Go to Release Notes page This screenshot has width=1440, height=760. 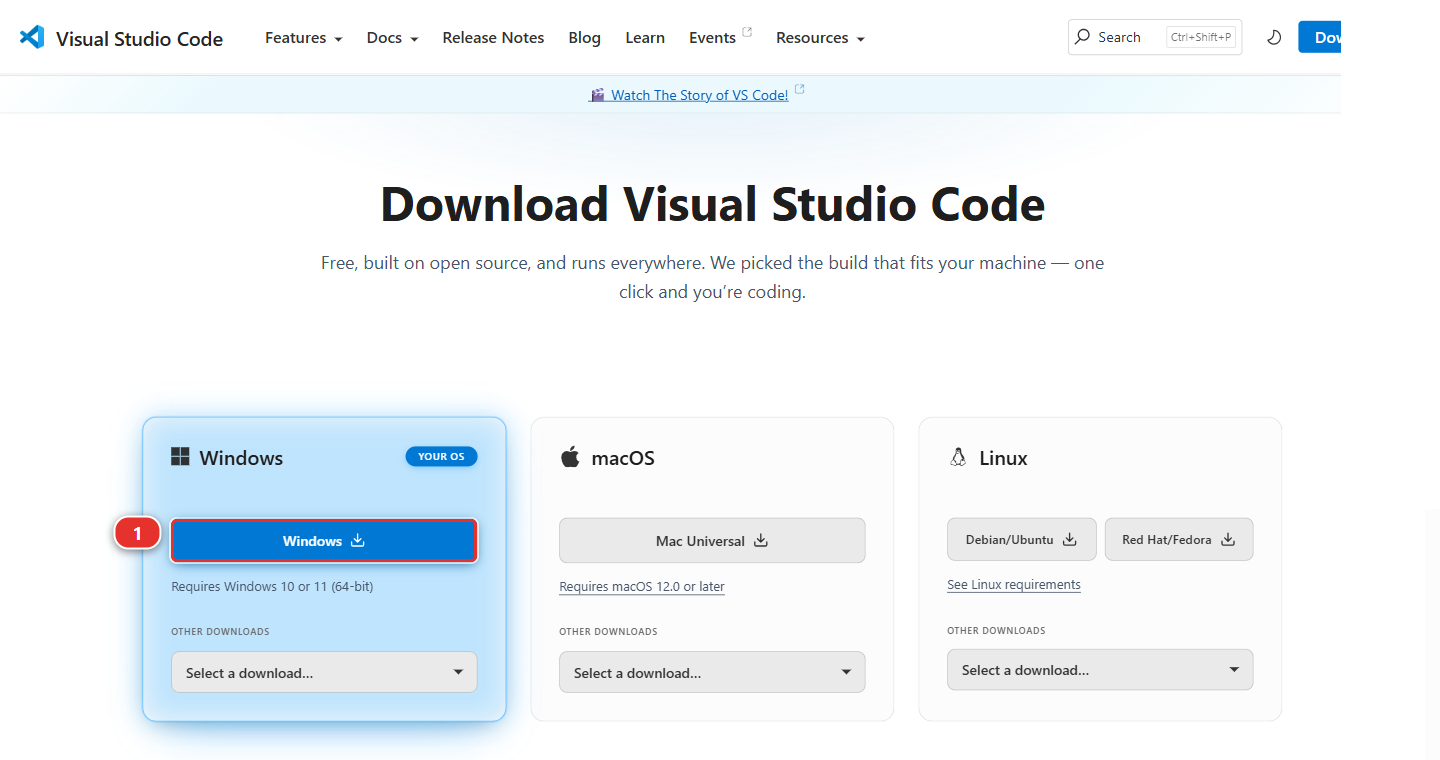(493, 38)
